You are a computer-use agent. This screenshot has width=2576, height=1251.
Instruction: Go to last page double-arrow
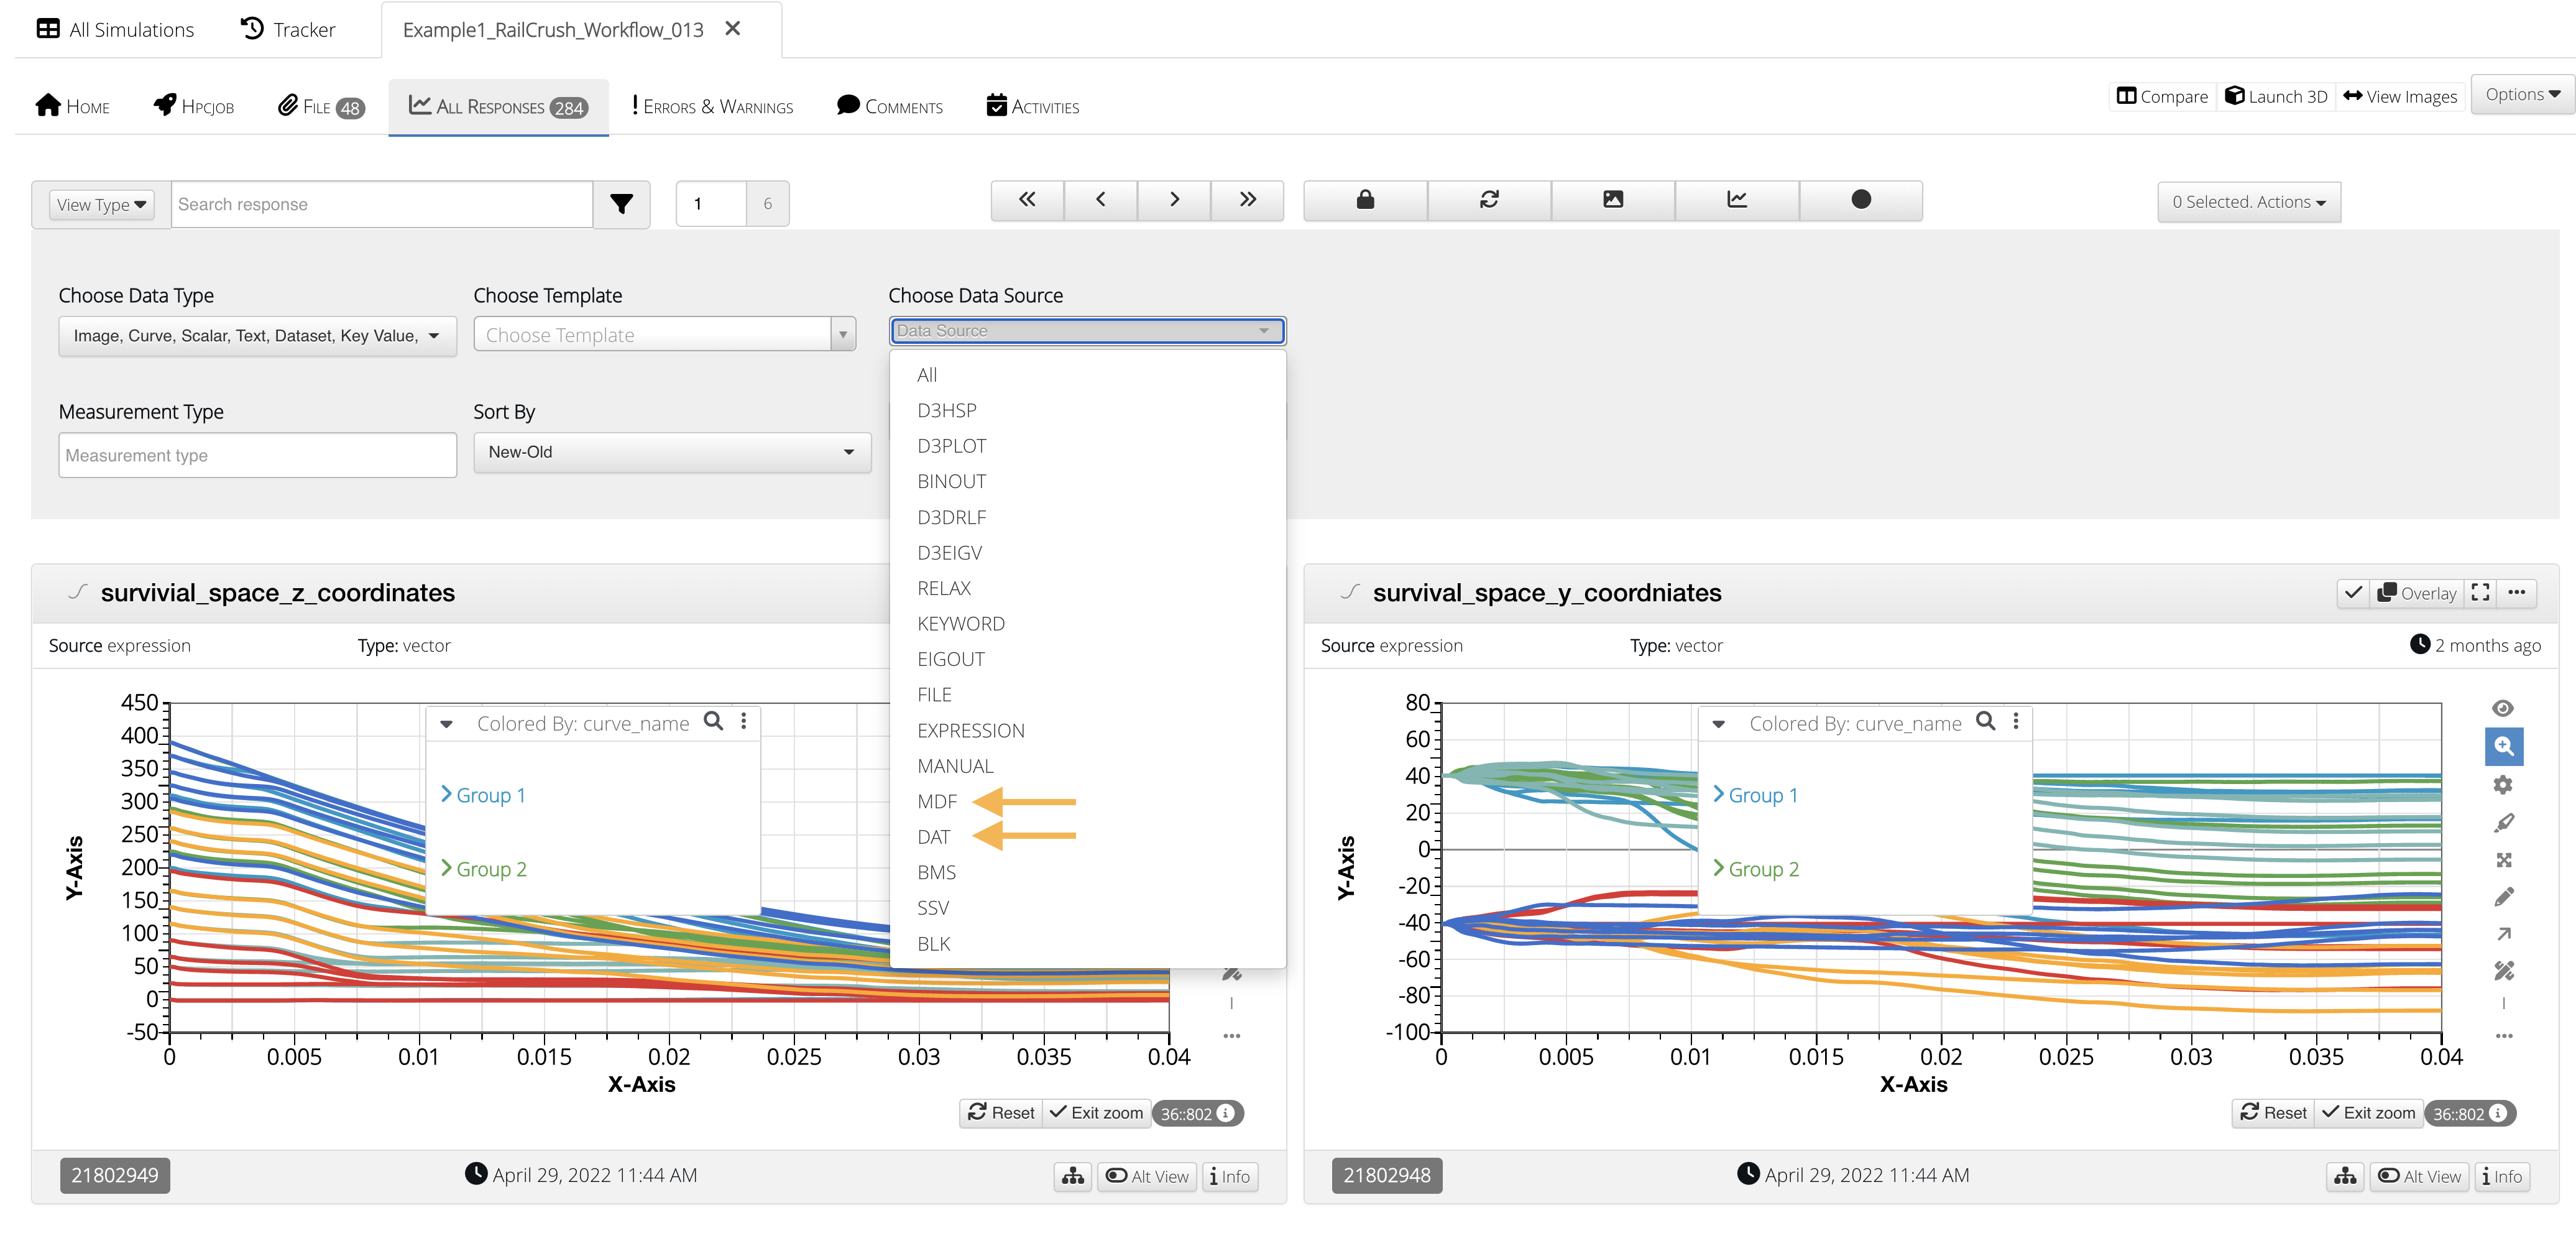(x=1247, y=200)
